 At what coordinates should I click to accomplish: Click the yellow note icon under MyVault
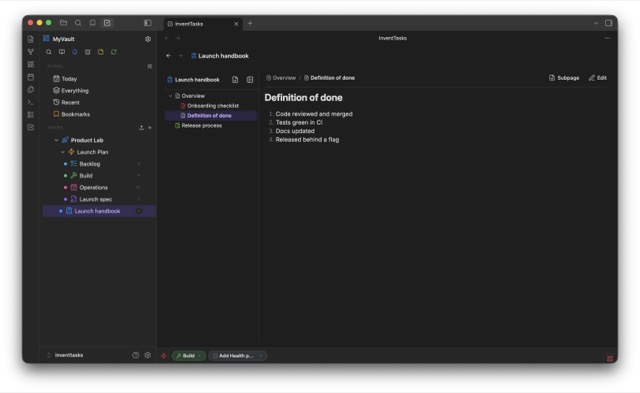coord(101,52)
